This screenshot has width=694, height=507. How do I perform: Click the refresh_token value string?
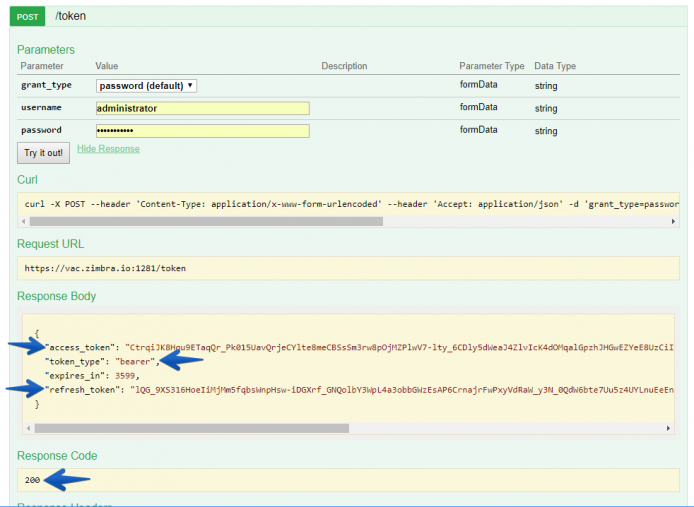pos(402,390)
